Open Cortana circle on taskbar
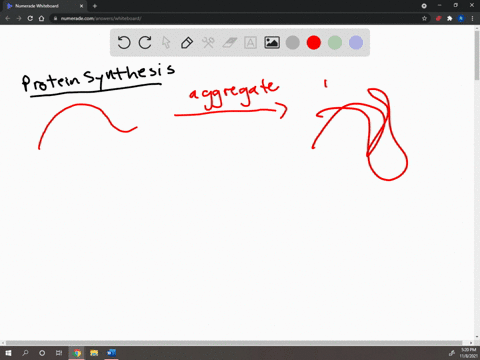 click(x=42, y=353)
